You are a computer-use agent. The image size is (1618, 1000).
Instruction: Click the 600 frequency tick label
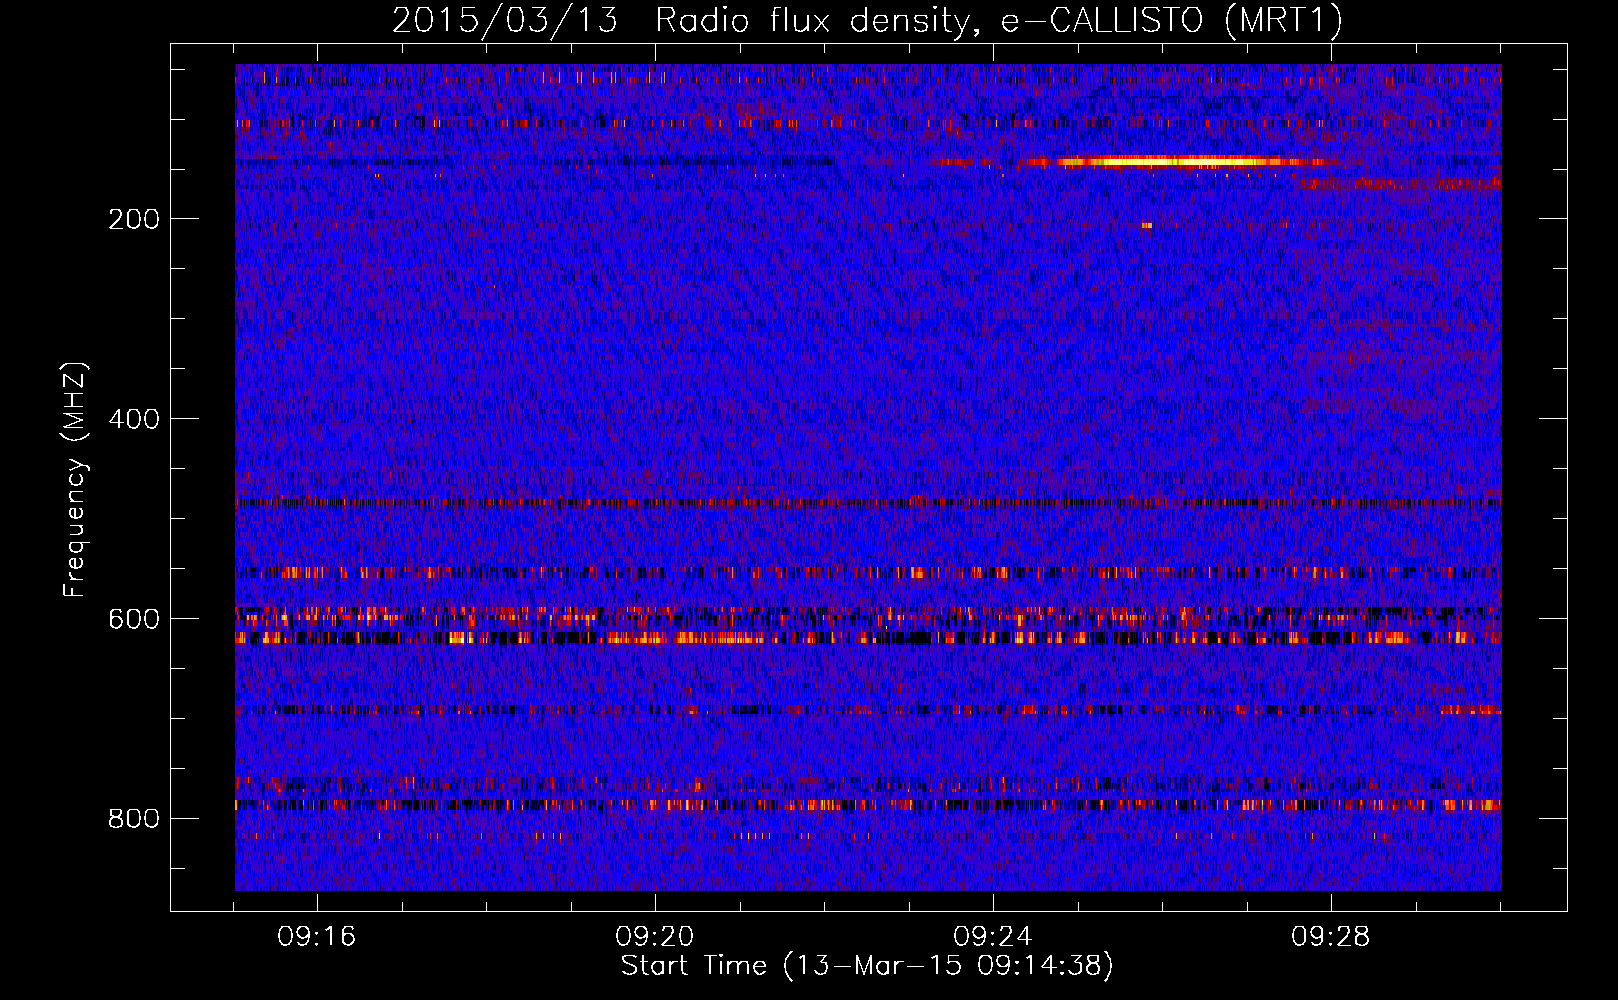pos(134,619)
